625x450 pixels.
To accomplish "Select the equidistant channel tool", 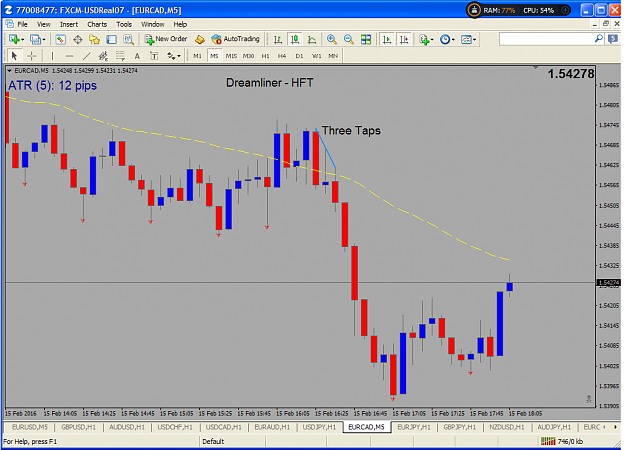I will point(103,56).
